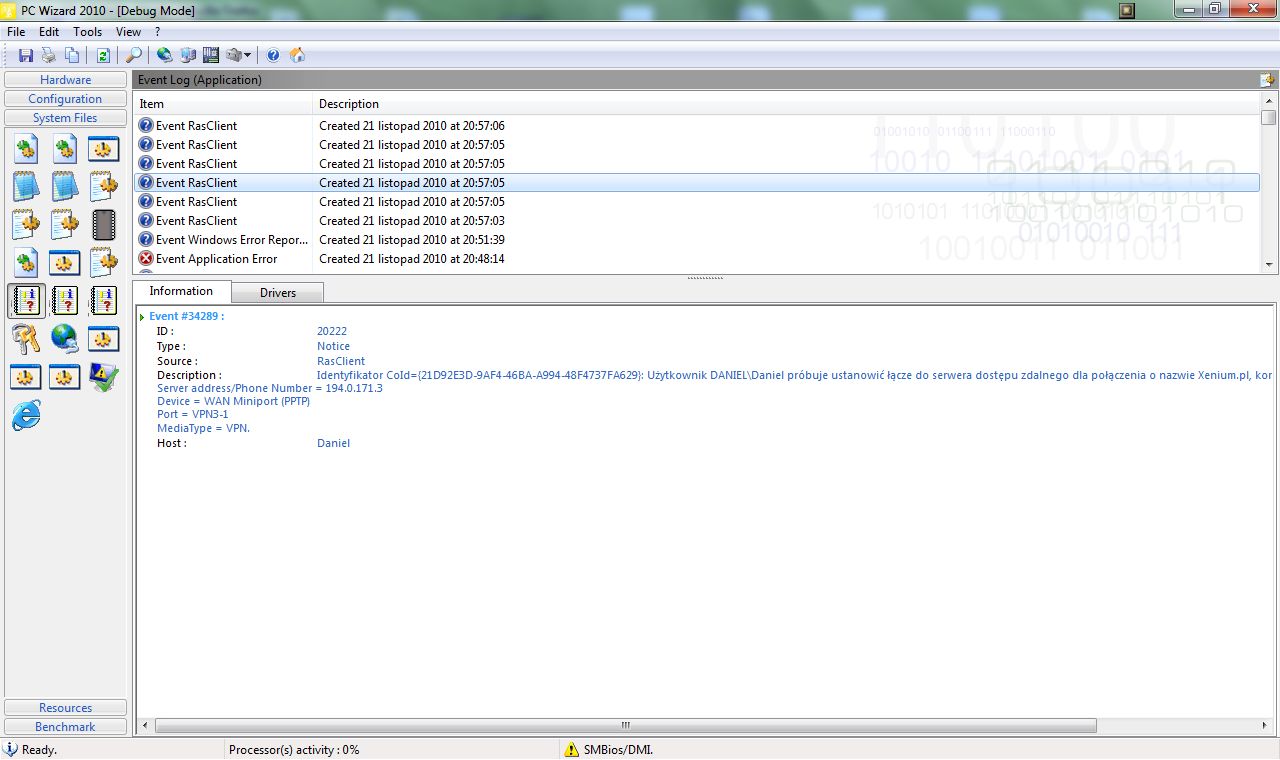
Task: Select the blue window gear icon in the top sidebar row
Action: (104, 149)
